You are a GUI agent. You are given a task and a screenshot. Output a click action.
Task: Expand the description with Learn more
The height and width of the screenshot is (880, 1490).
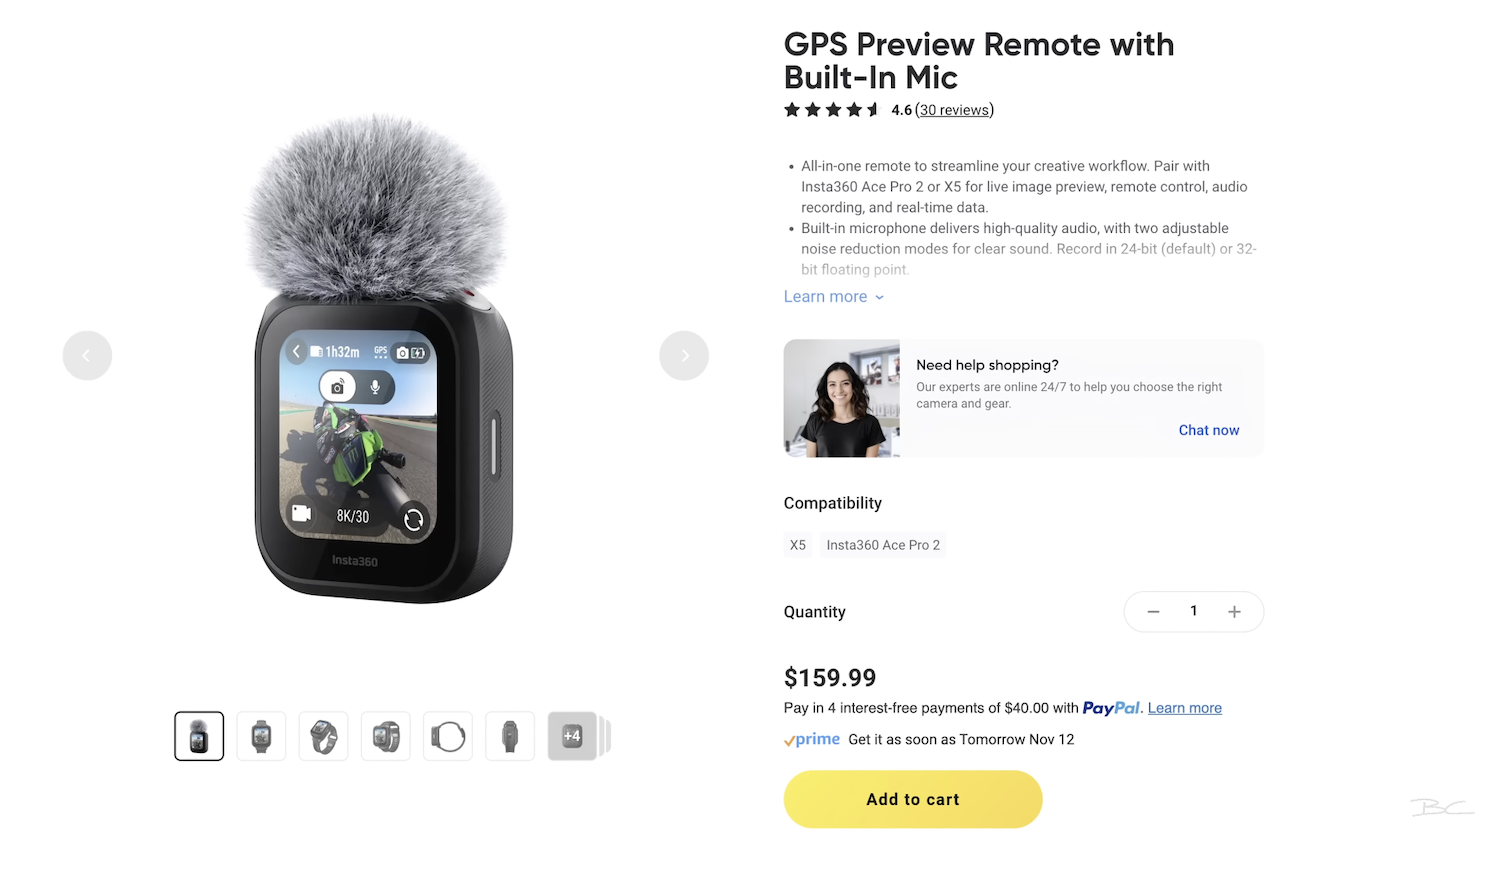click(834, 297)
